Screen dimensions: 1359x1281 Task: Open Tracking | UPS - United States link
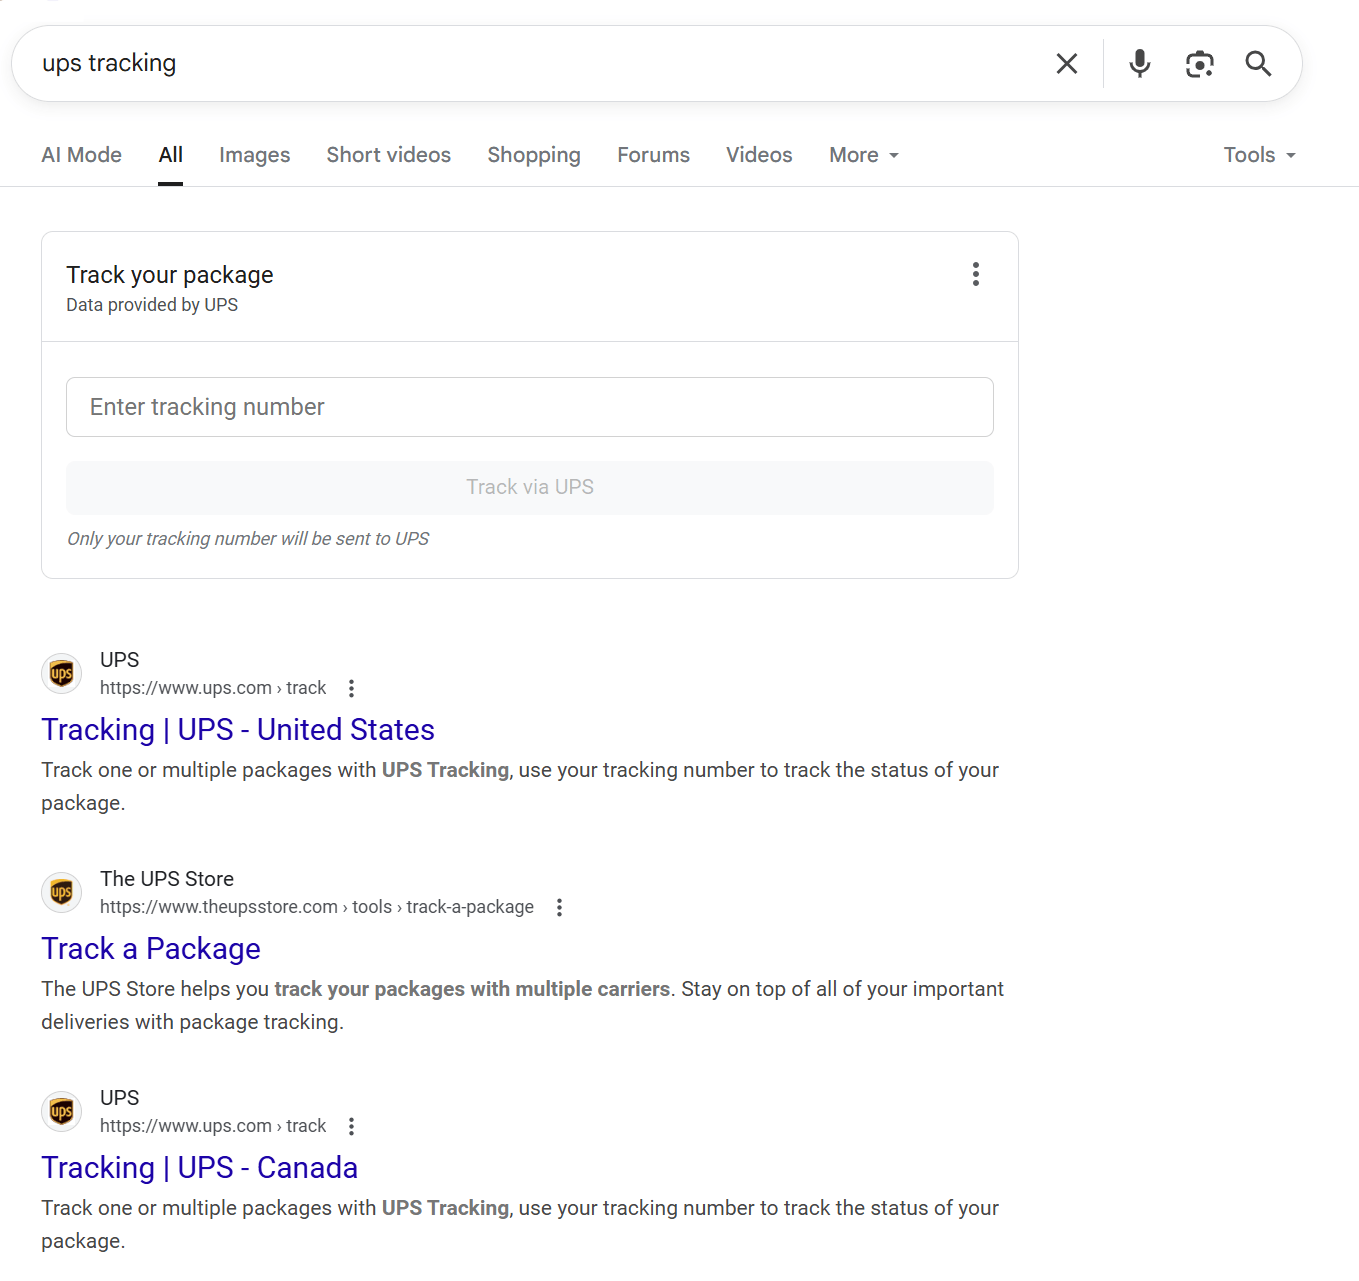[238, 730]
